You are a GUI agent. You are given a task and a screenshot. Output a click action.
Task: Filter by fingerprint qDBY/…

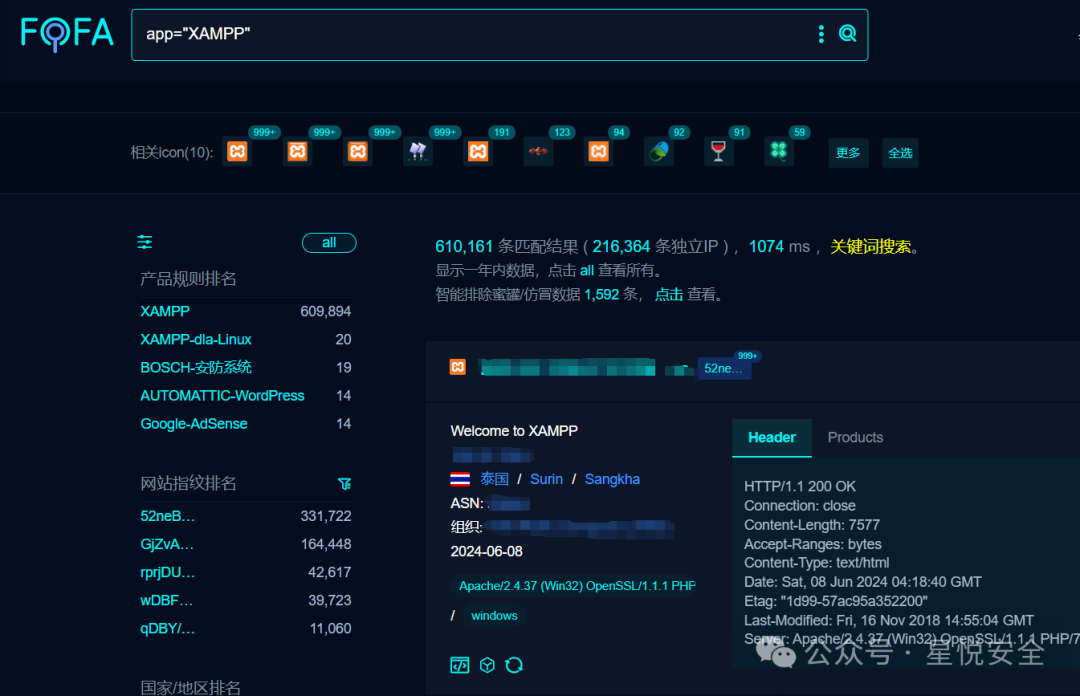tap(167, 628)
